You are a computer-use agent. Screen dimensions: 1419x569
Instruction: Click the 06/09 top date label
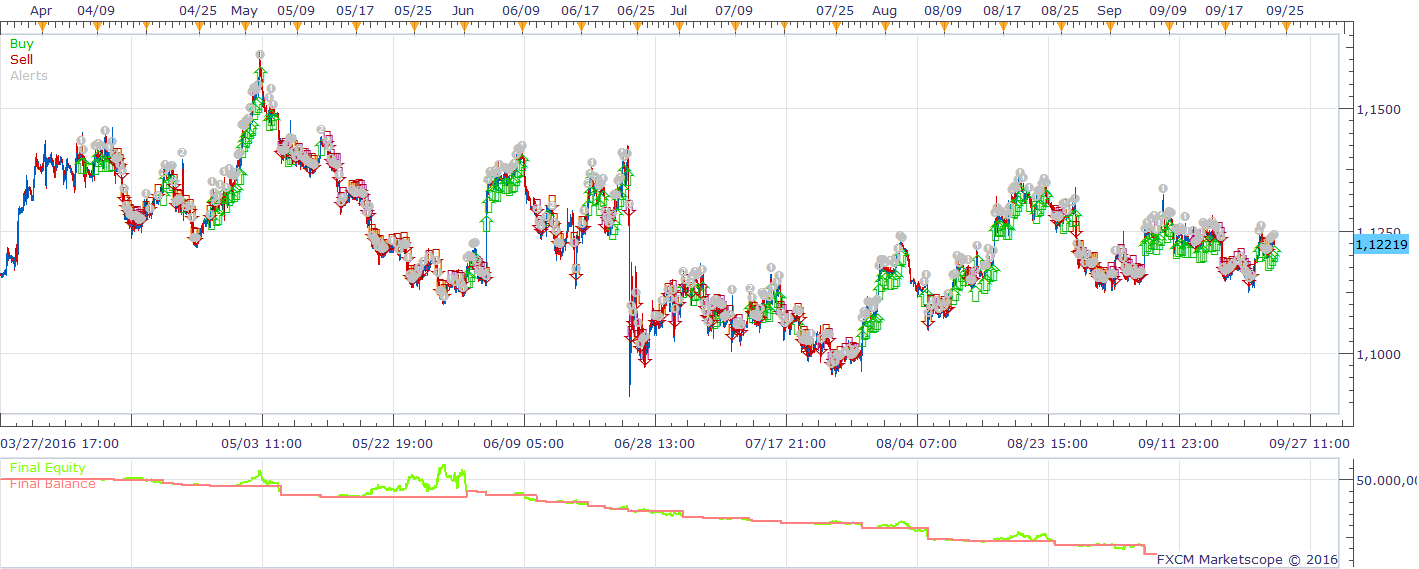click(521, 11)
